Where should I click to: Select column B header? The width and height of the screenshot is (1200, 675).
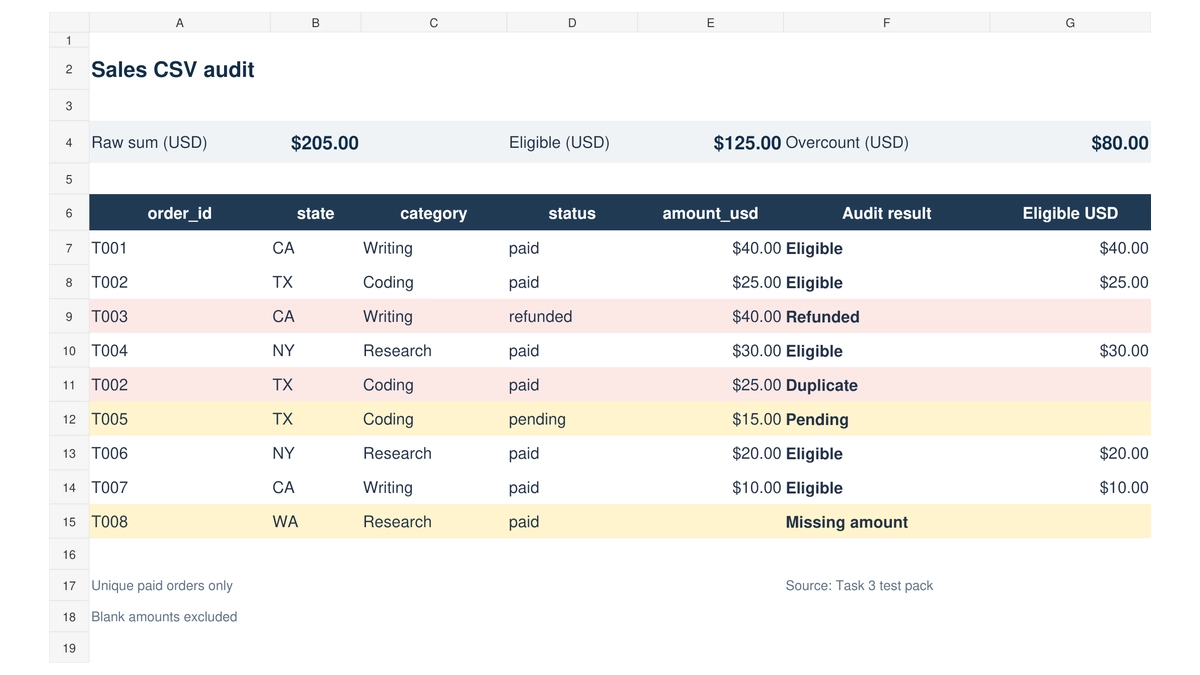pos(315,22)
